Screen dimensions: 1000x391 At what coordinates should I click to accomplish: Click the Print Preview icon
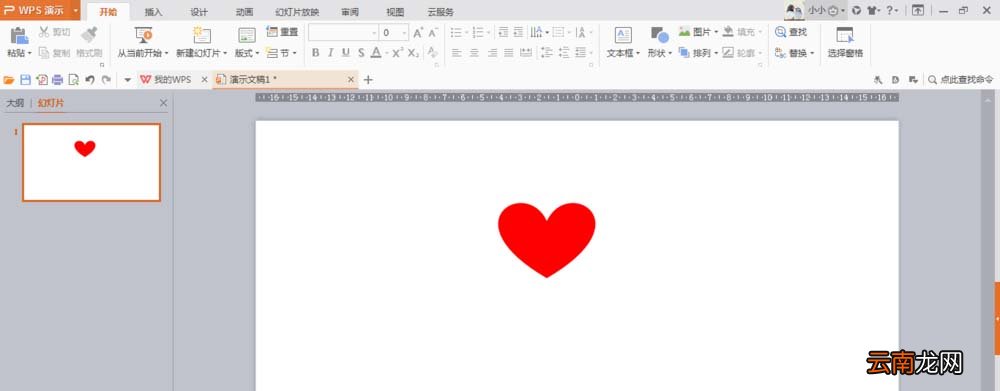pyautogui.click(x=73, y=80)
